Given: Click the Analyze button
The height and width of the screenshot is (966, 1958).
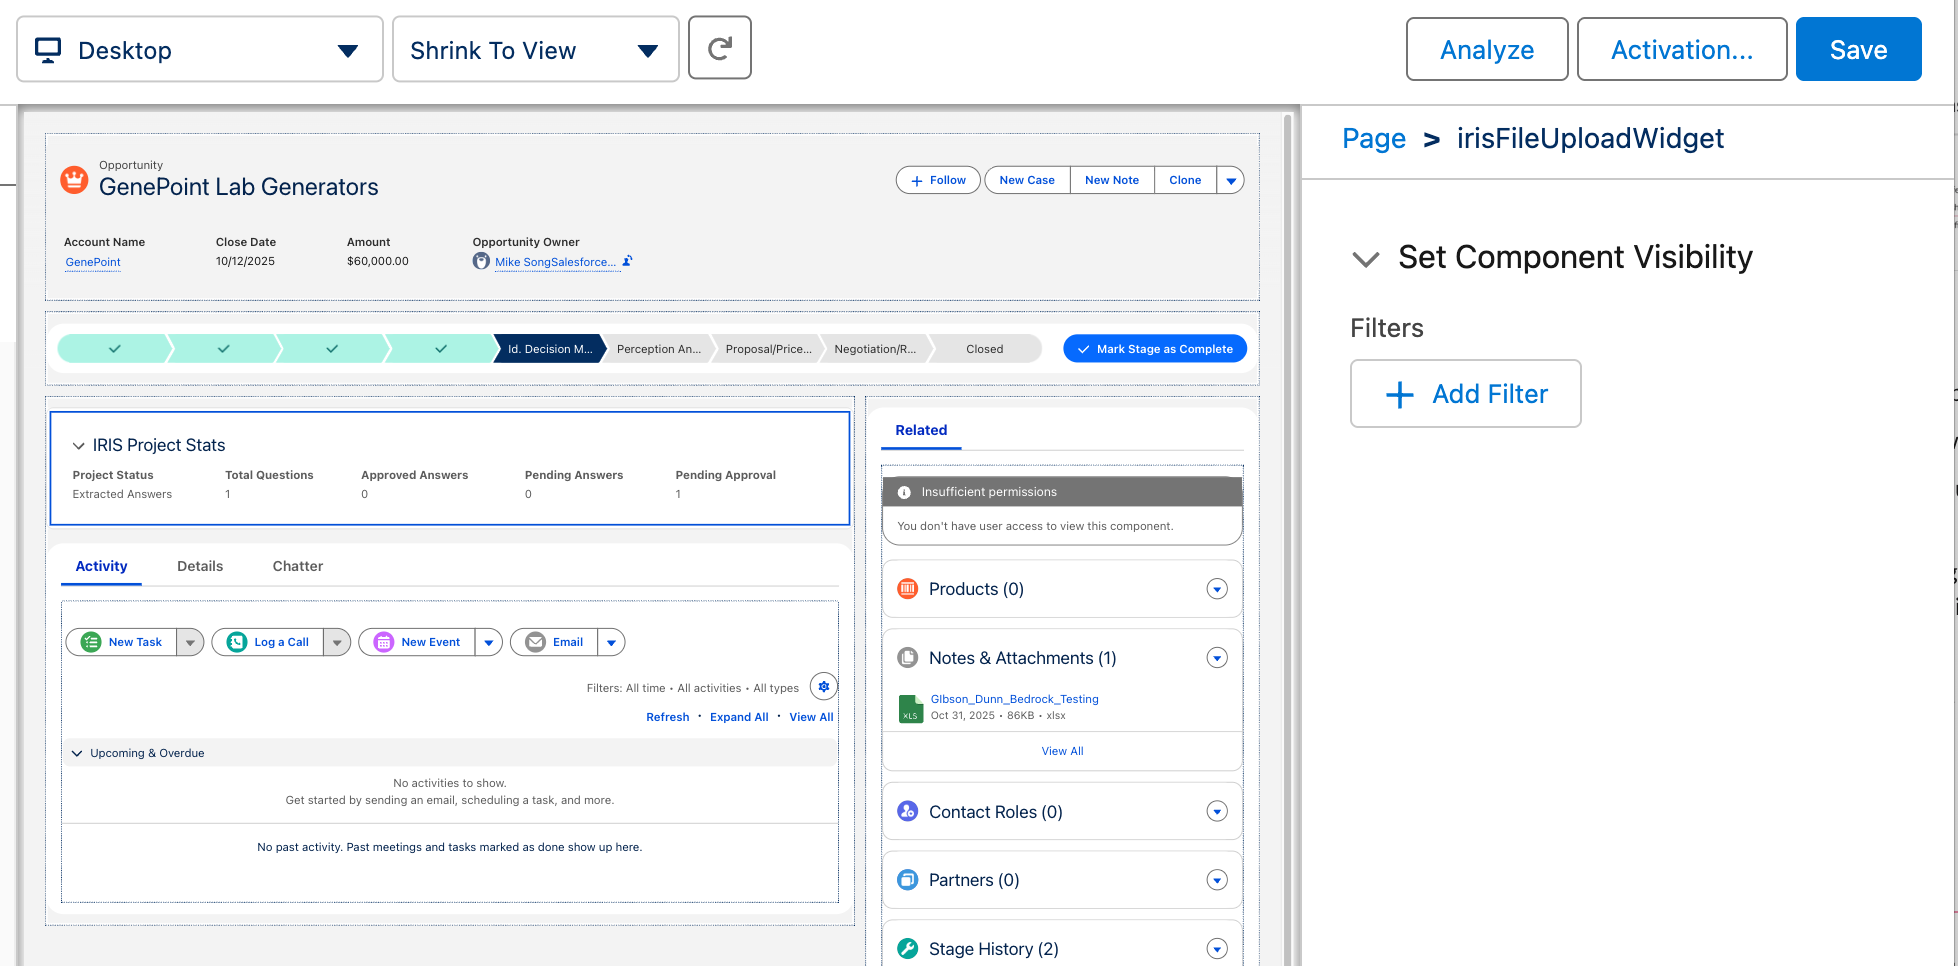Looking at the screenshot, I should click(x=1487, y=49).
